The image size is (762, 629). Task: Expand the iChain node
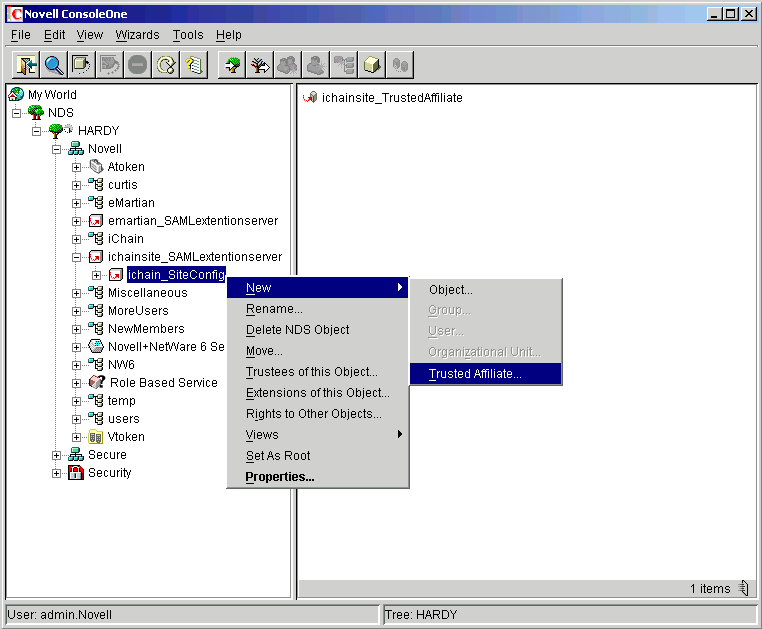point(76,239)
